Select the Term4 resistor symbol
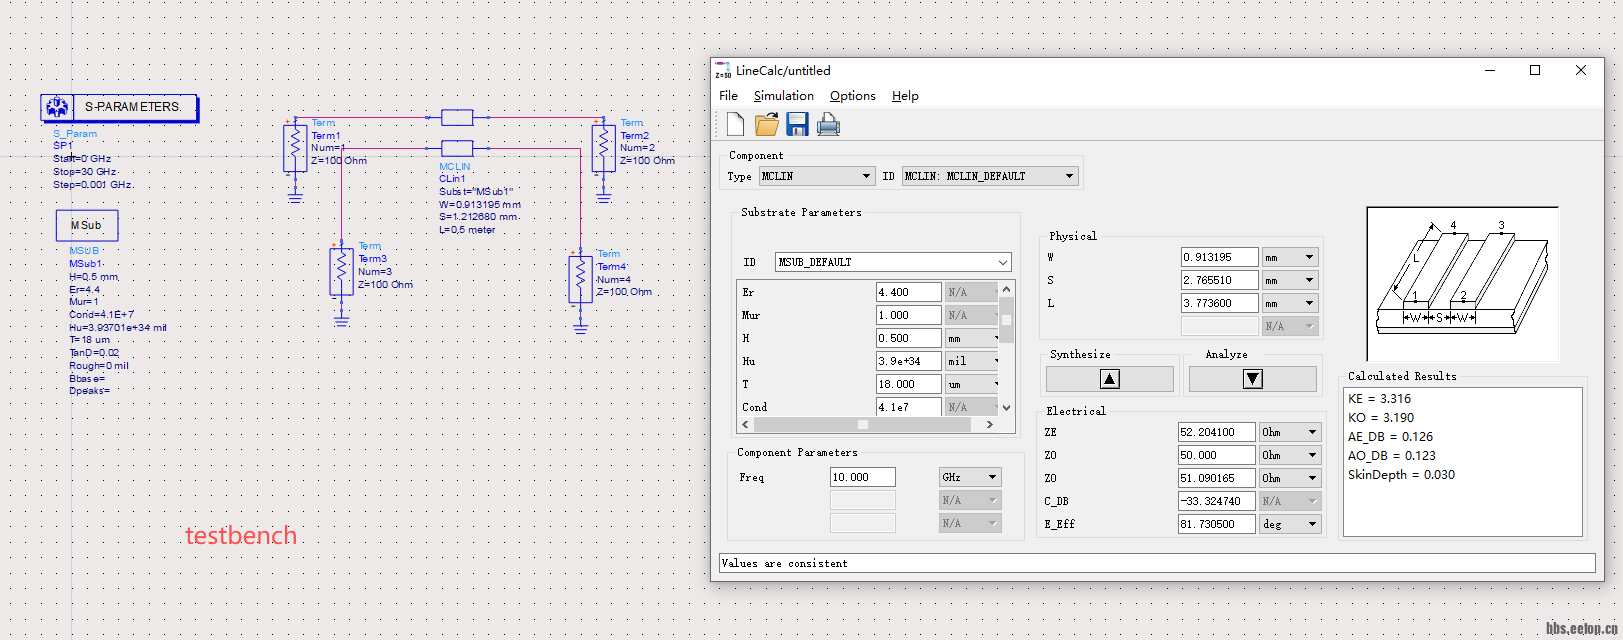1623x640 pixels. (x=580, y=280)
